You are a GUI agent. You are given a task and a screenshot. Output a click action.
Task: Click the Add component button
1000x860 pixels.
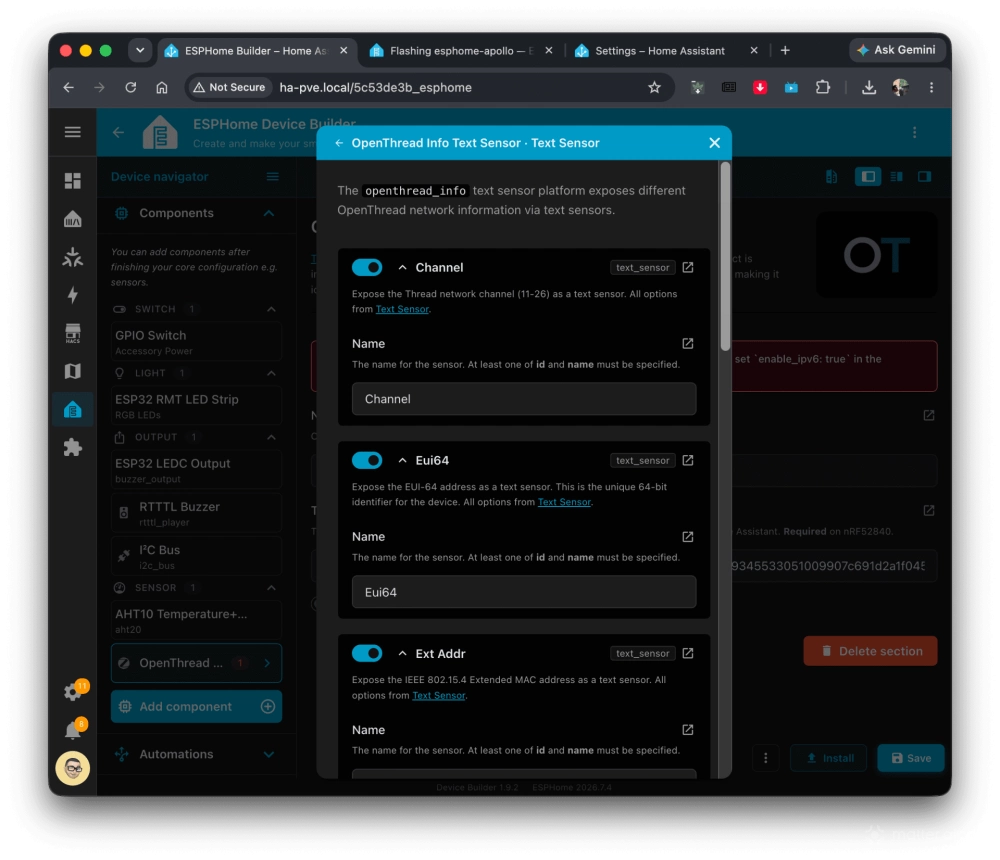coord(196,706)
